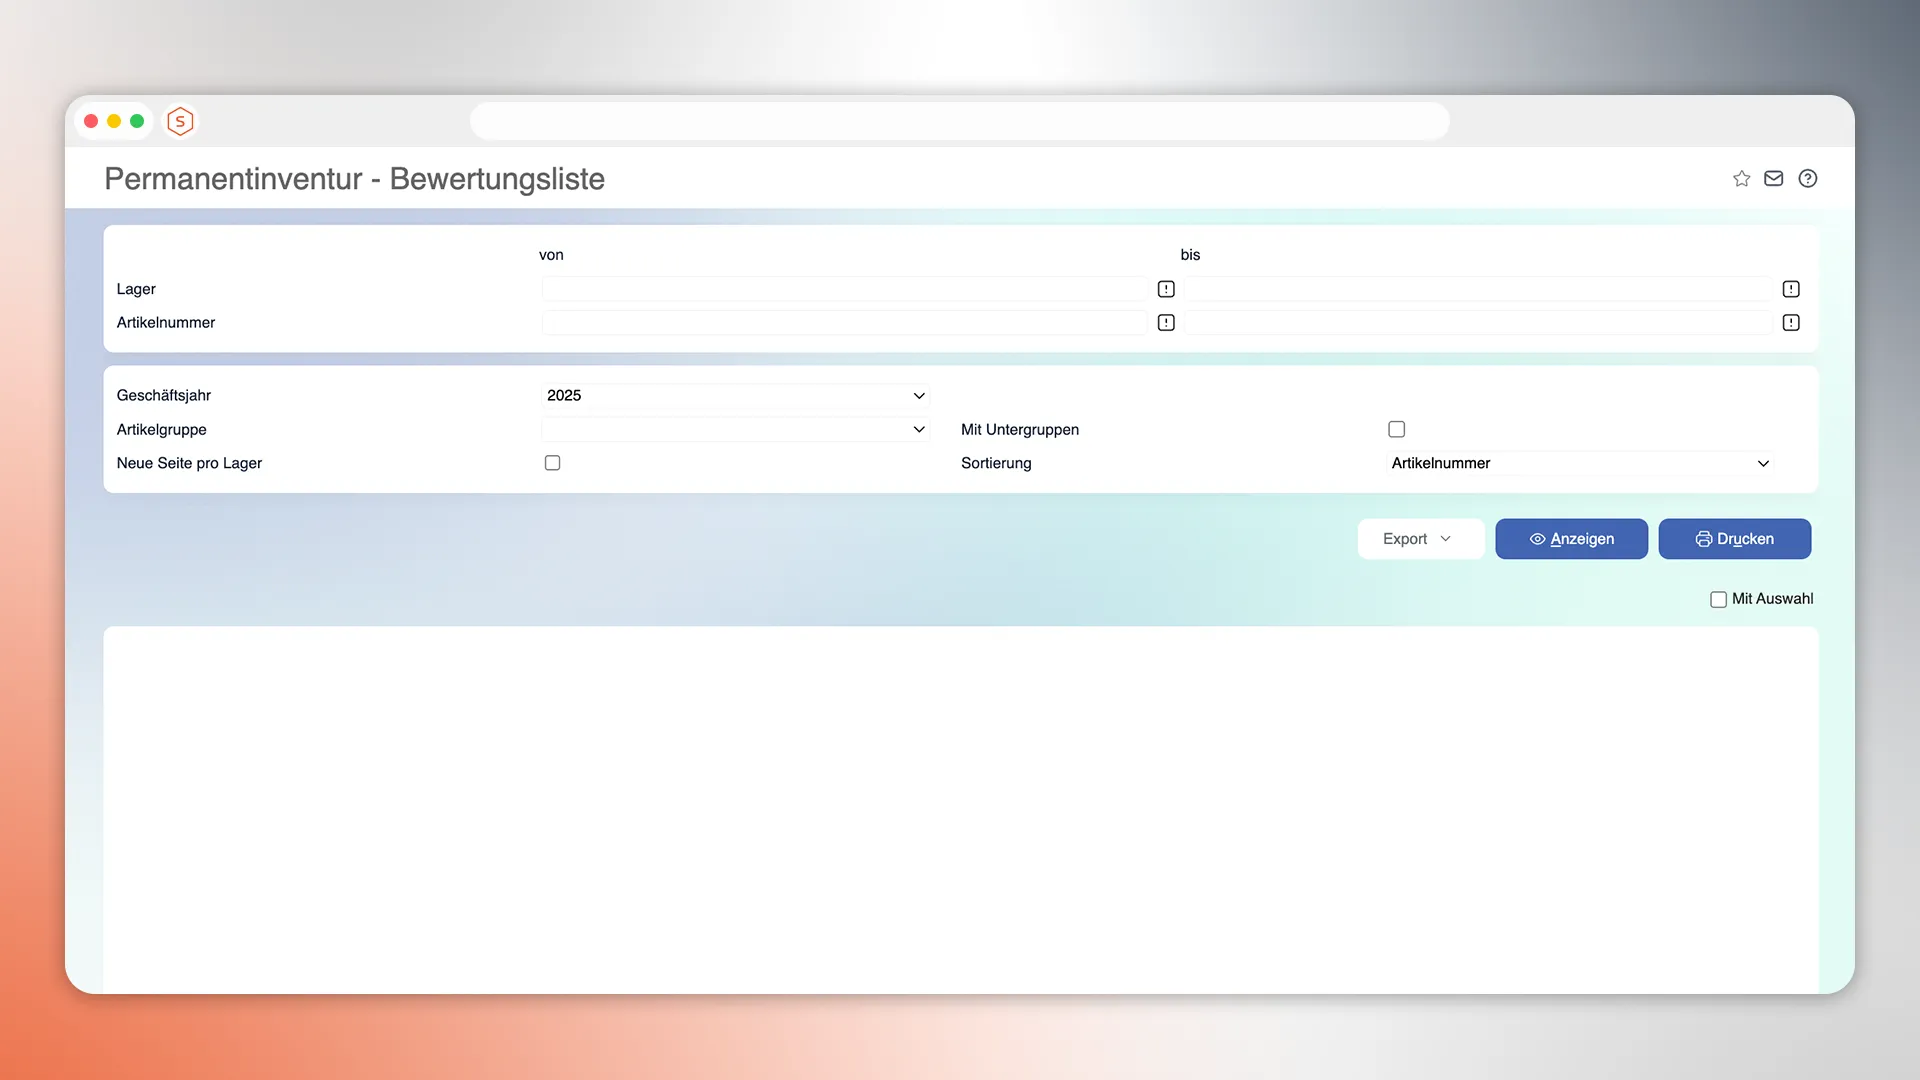Check Neue Seite pro Lager
Viewport: 1920px width, 1080px height.
552,463
